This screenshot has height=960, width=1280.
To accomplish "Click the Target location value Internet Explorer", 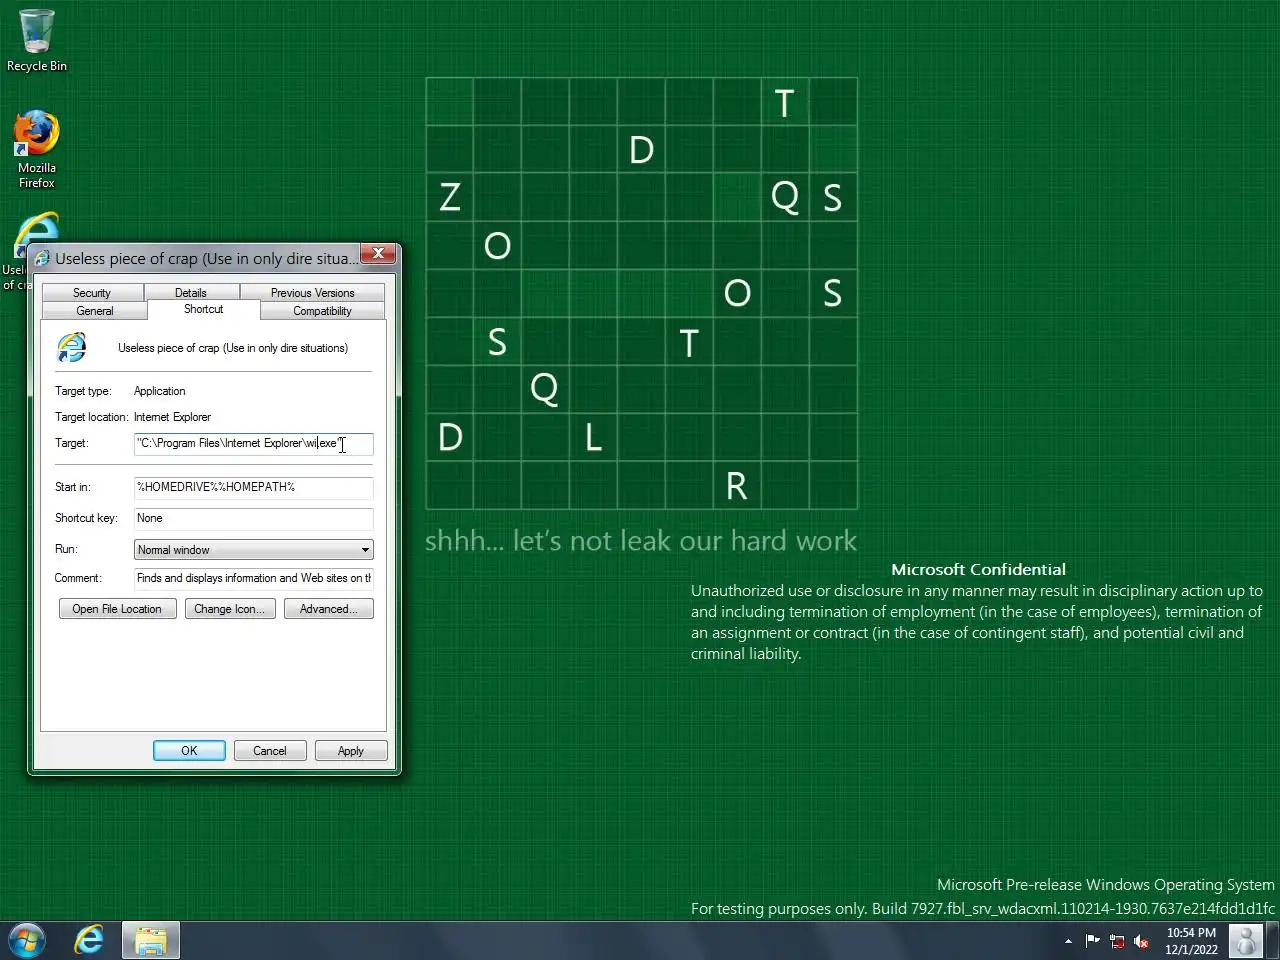I will pyautogui.click(x=172, y=417).
